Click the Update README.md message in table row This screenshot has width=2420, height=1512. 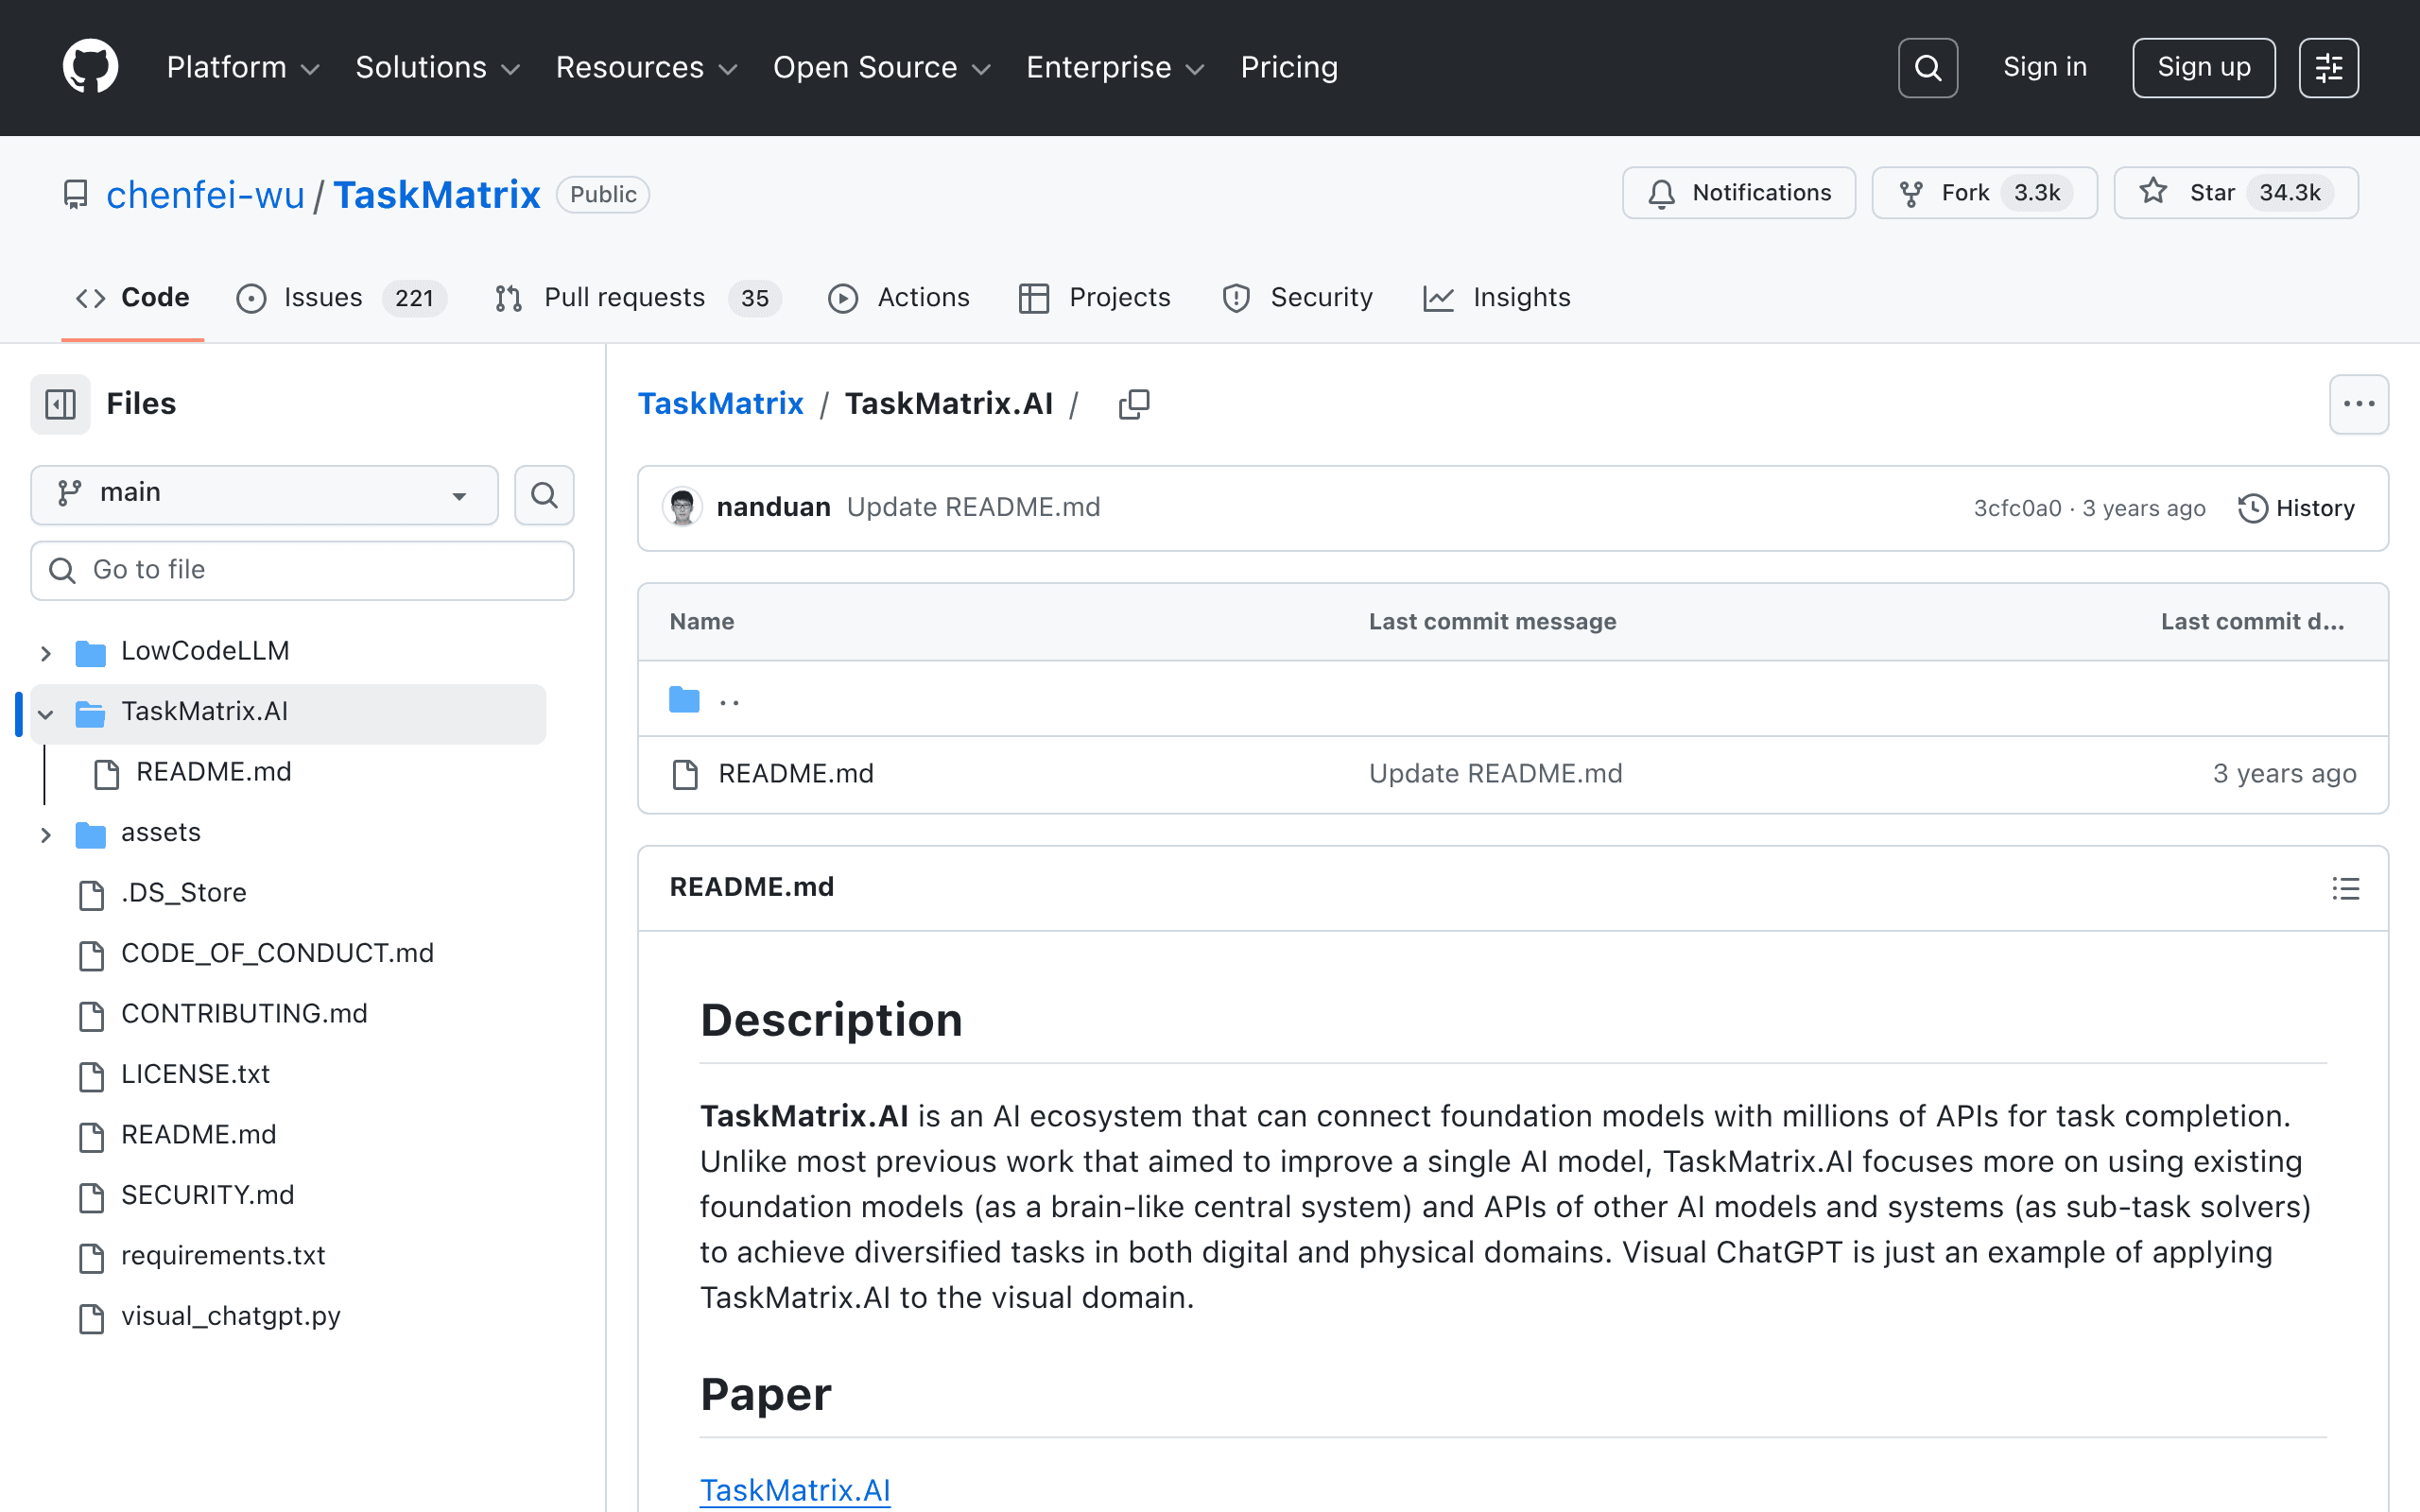tap(1495, 773)
